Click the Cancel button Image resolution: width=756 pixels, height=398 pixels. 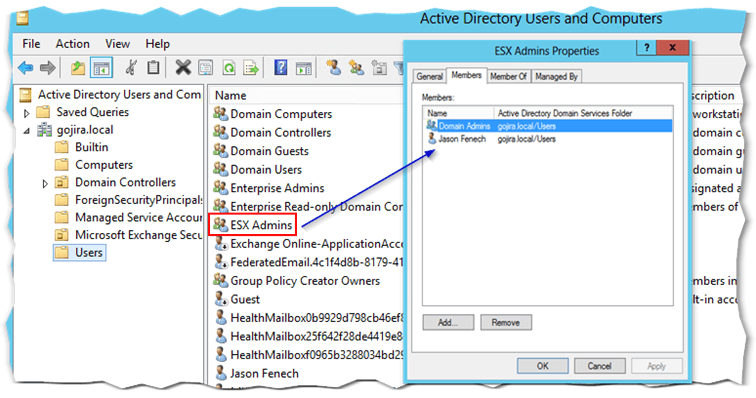tap(599, 366)
